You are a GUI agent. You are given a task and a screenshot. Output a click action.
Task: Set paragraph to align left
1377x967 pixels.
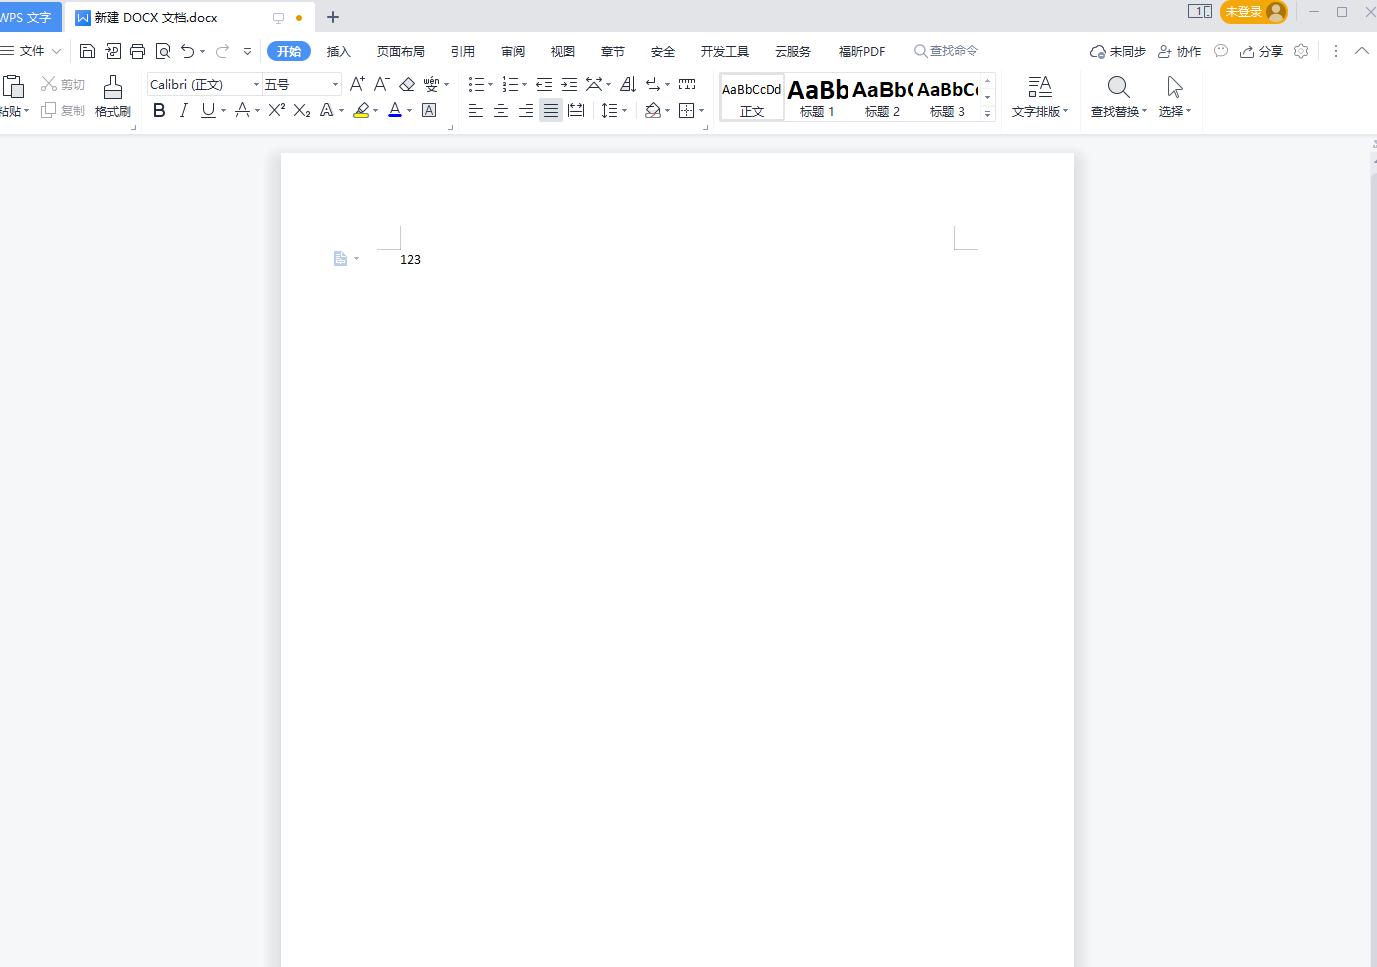coord(476,110)
